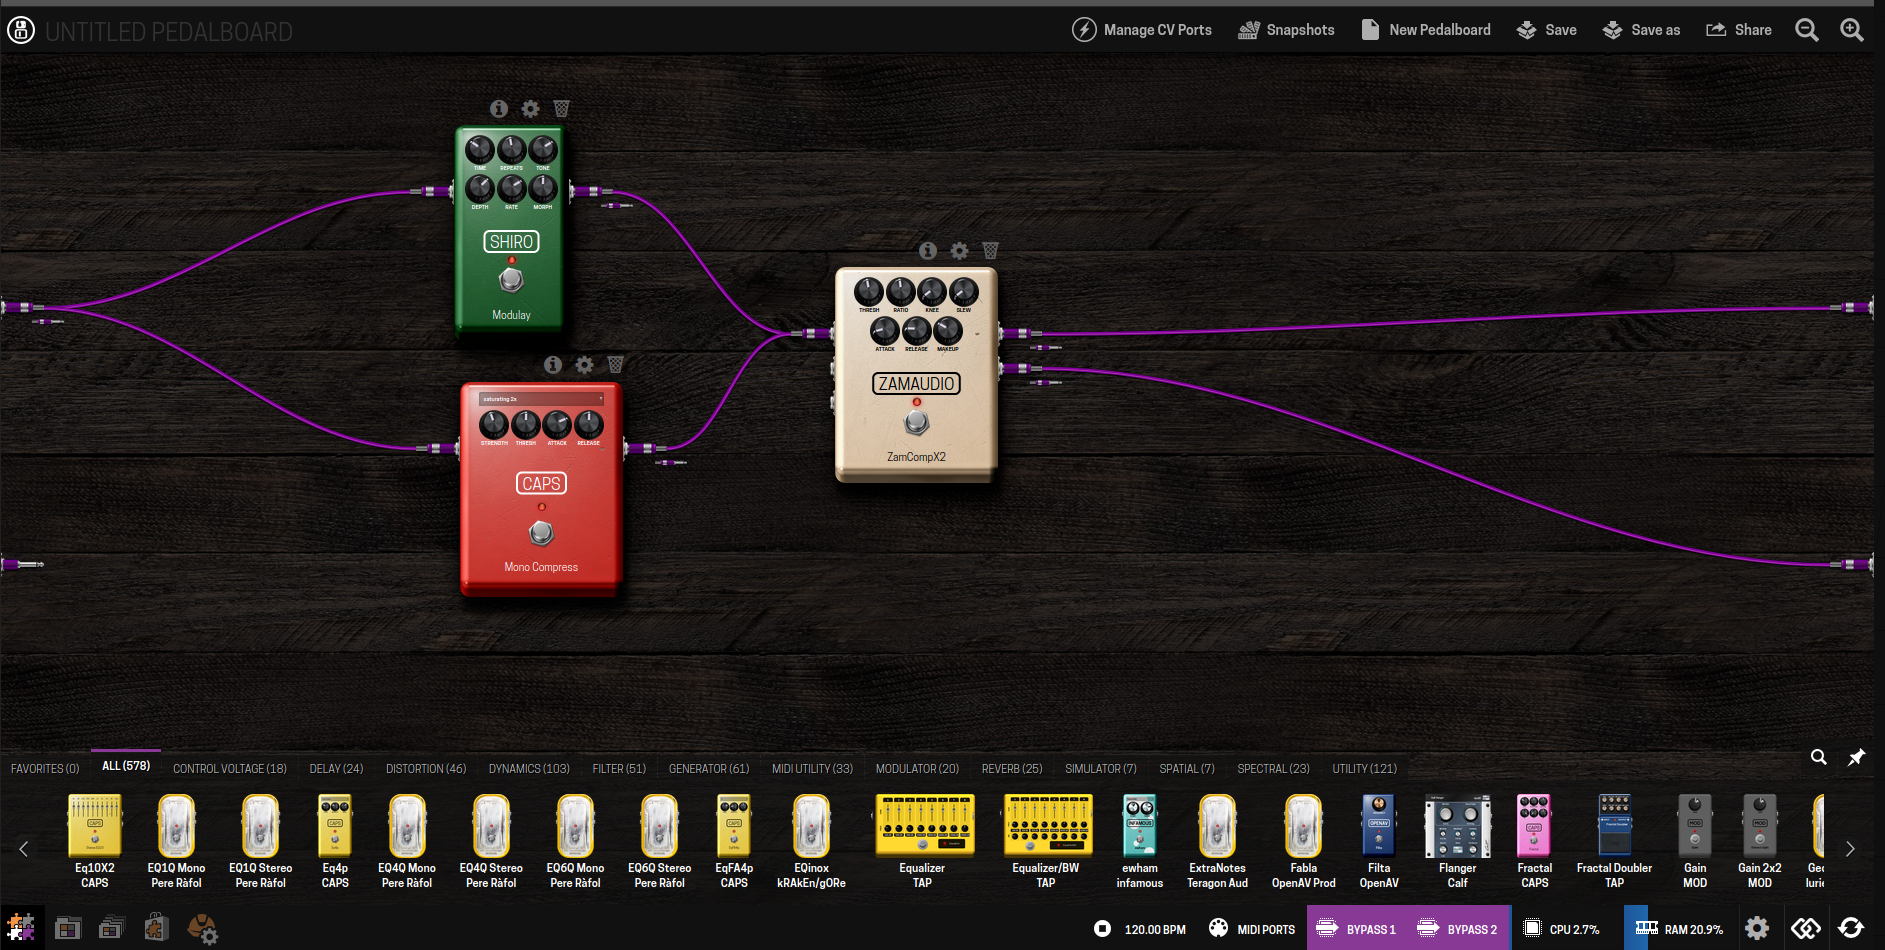Click the refresh/update icon in bottom bar
Viewport: 1885px width, 950px height.
pyautogui.click(x=1851, y=928)
